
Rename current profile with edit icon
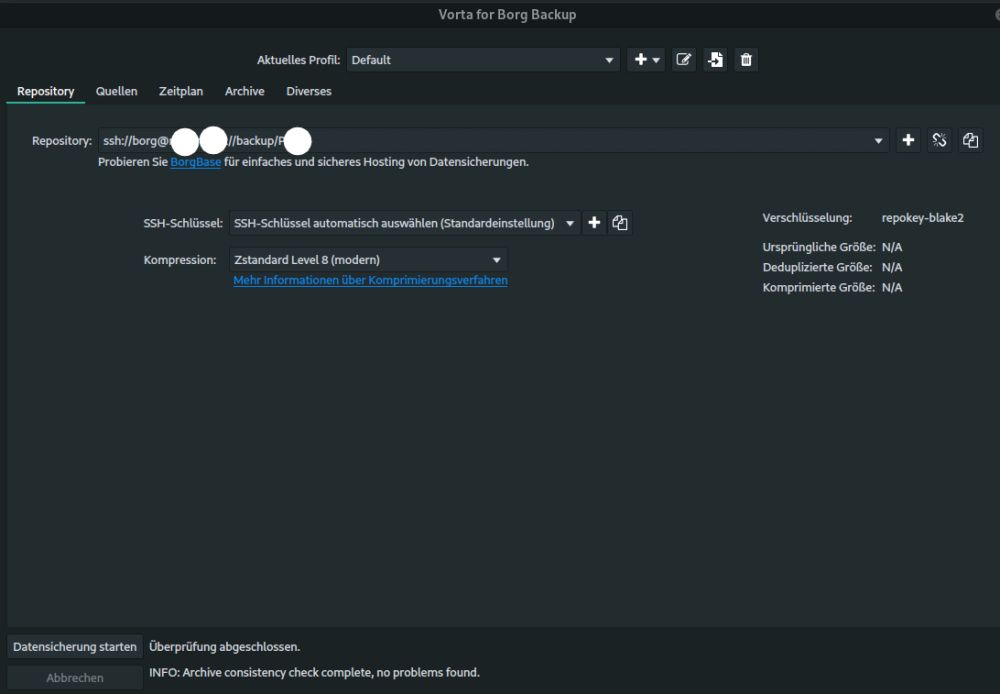[x=684, y=60]
